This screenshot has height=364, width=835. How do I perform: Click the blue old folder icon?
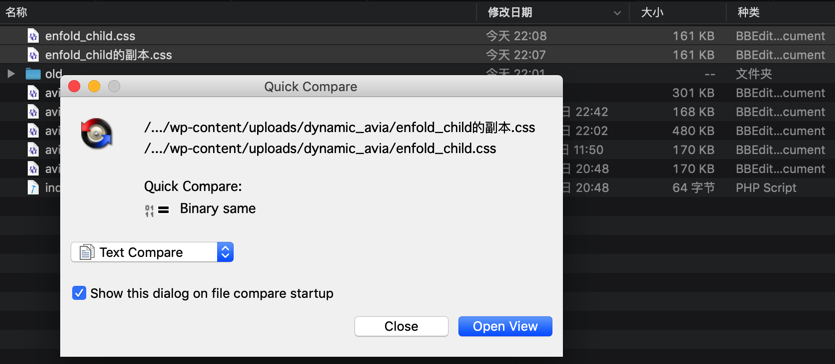click(x=33, y=74)
